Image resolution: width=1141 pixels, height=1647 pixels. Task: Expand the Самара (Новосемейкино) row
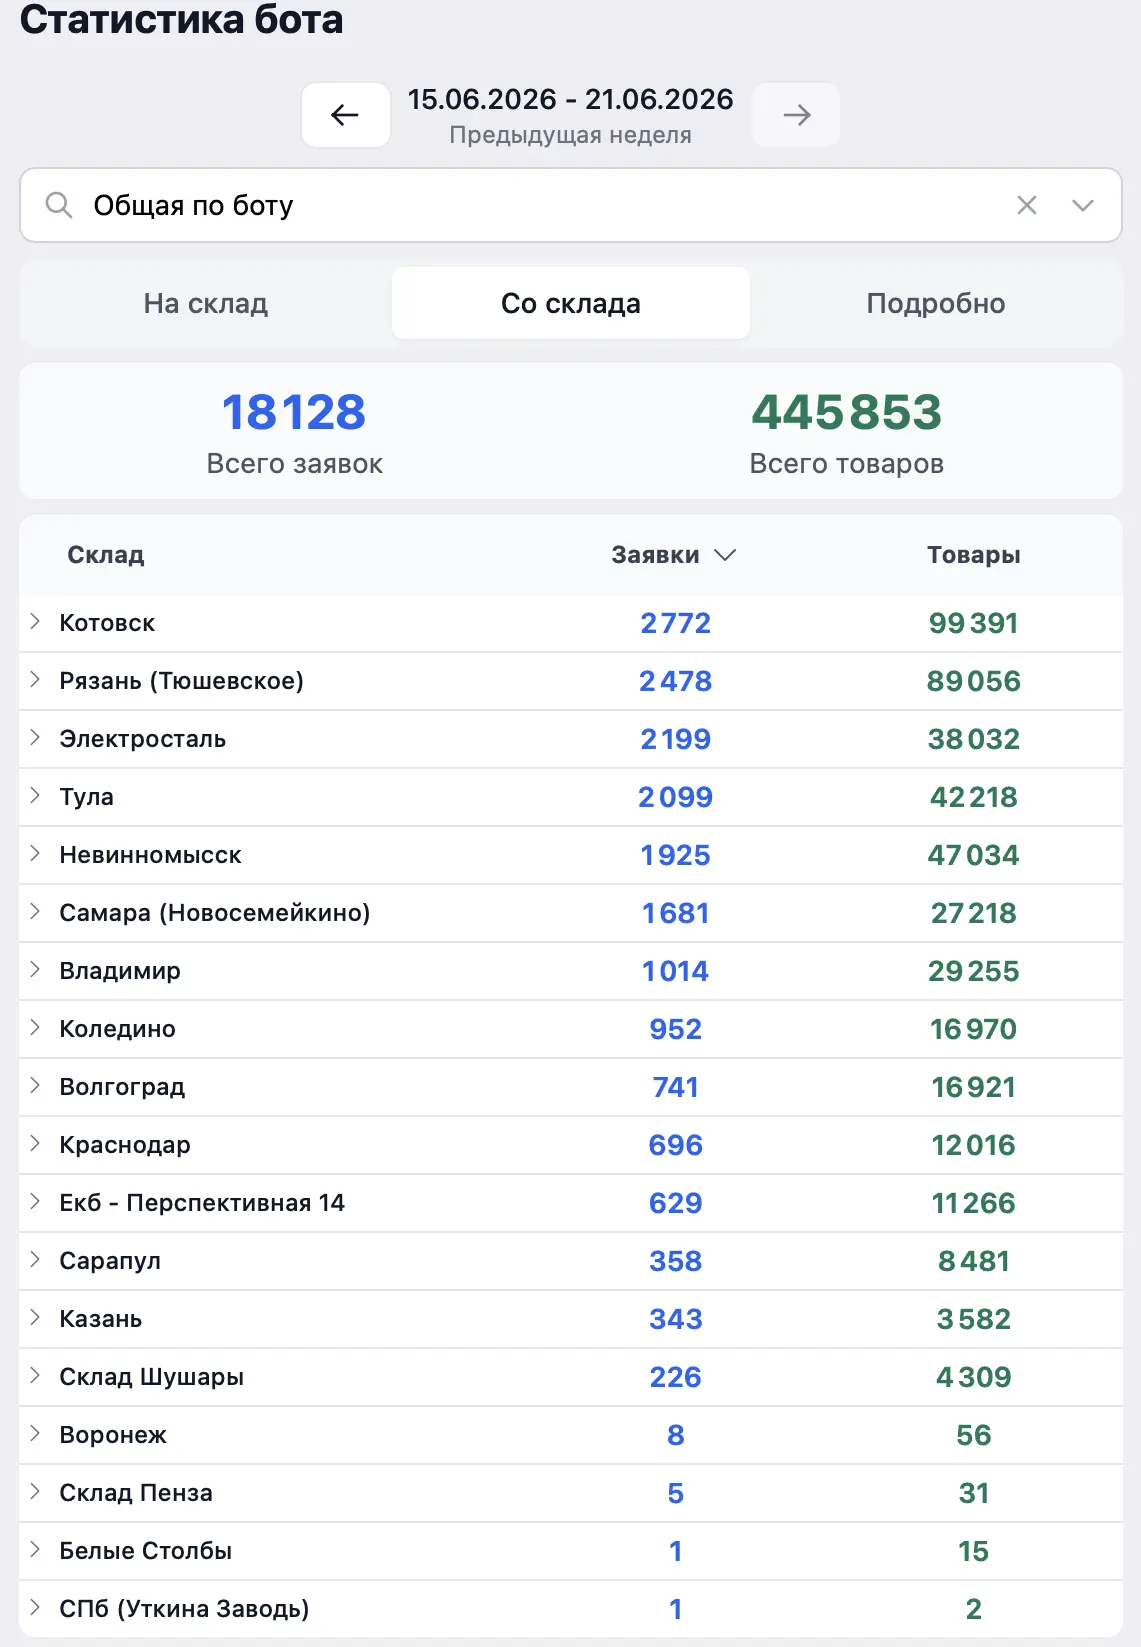tap(35, 912)
